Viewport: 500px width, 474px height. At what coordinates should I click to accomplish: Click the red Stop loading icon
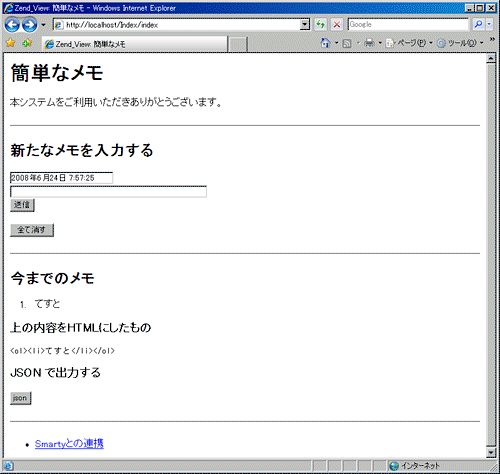(337, 24)
